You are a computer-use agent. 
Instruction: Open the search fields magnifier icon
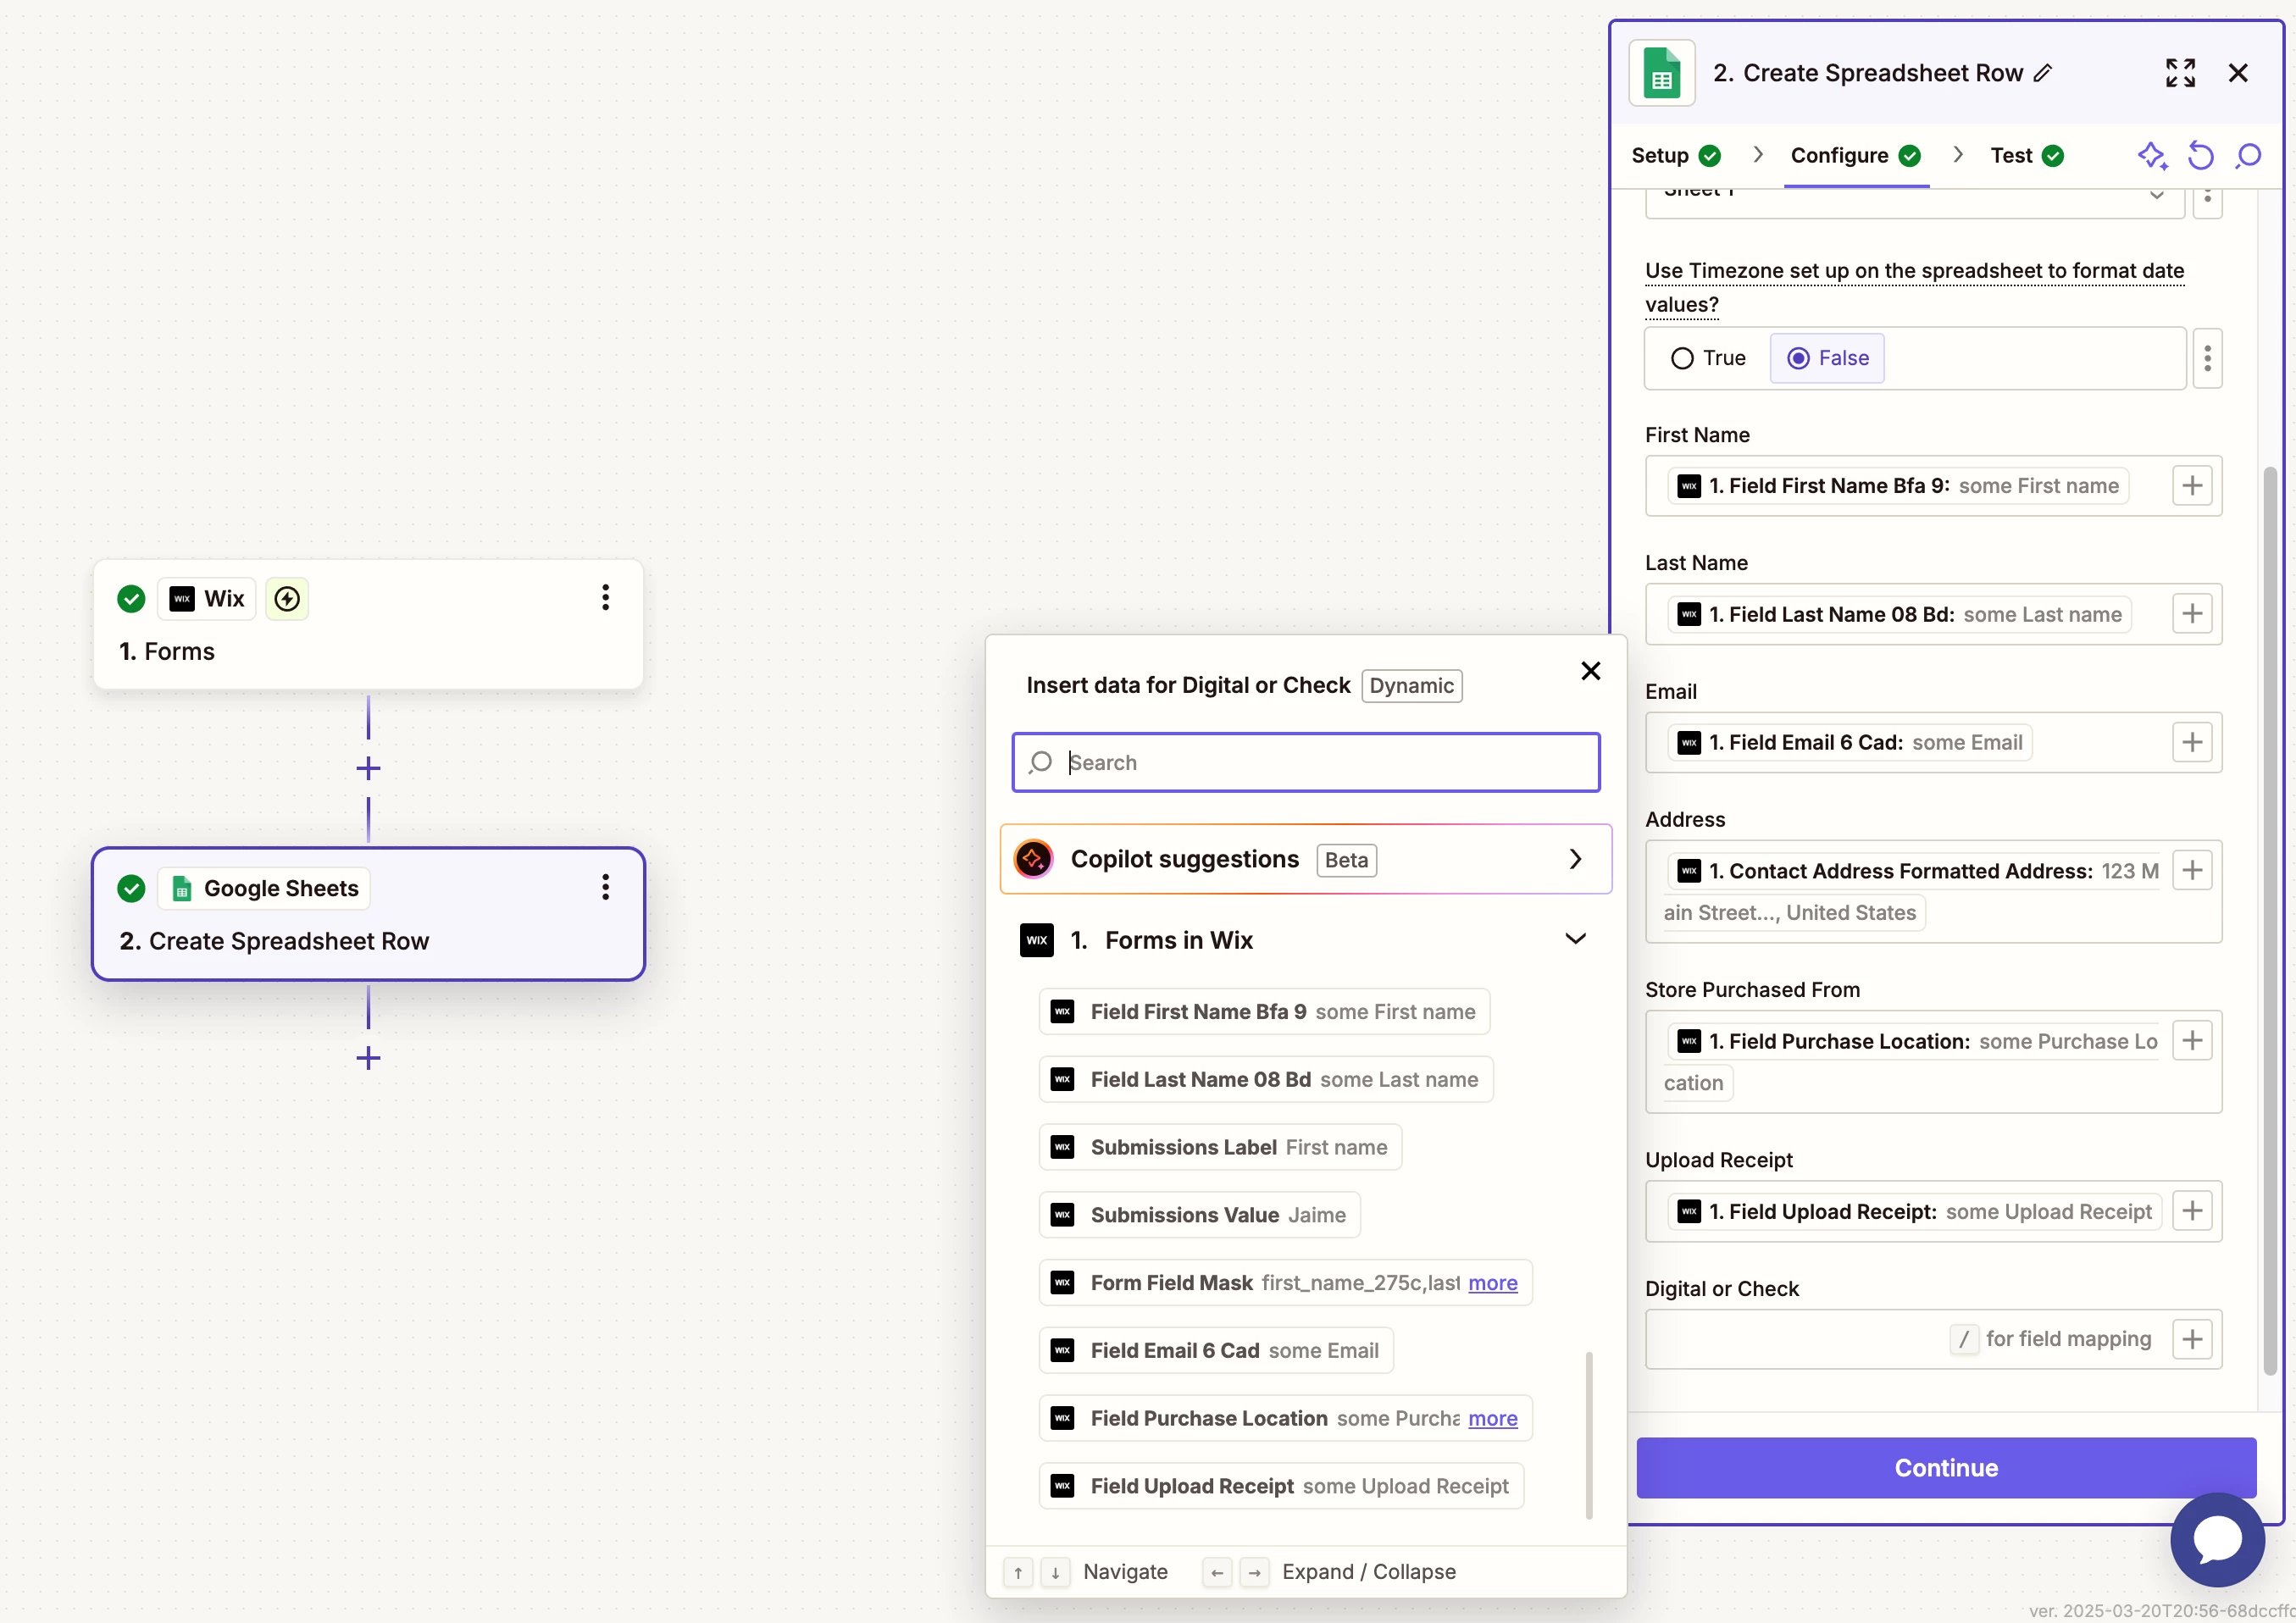(x=2248, y=155)
